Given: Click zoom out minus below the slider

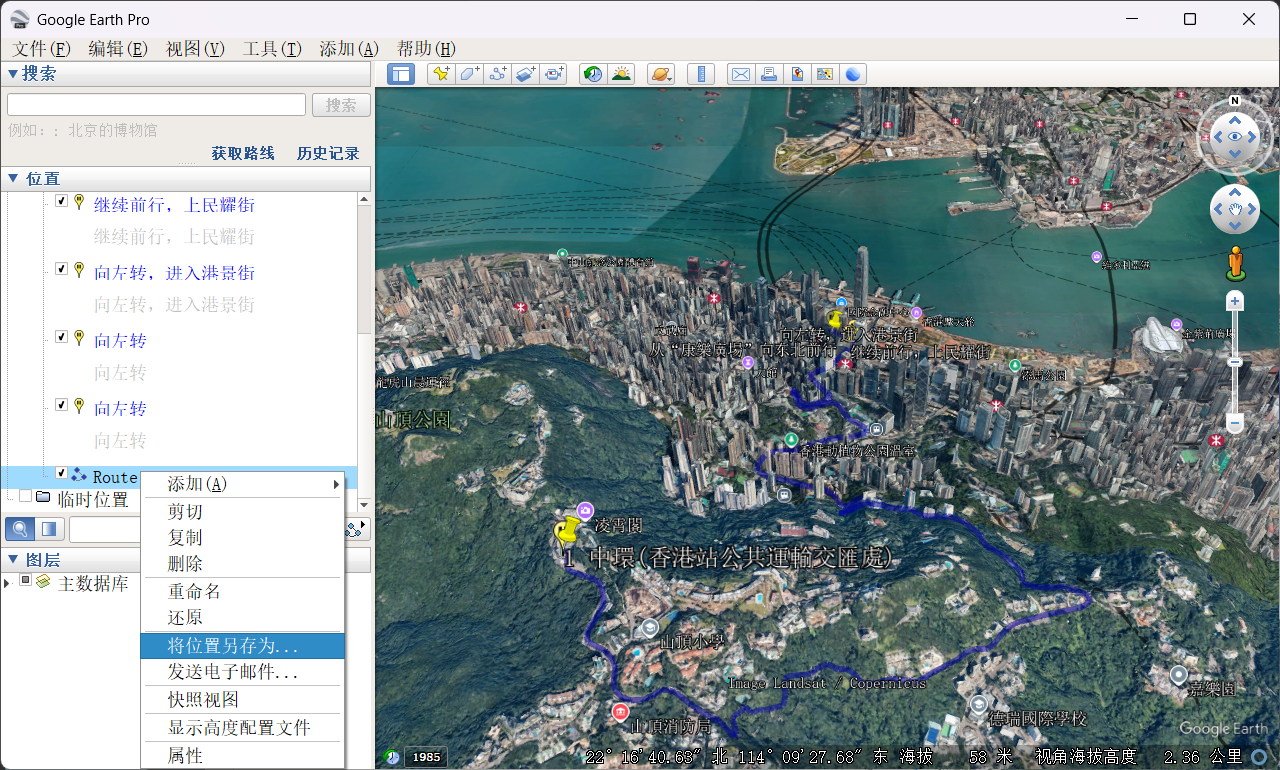Looking at the screenshot, I should click(x=1235, y=424).
